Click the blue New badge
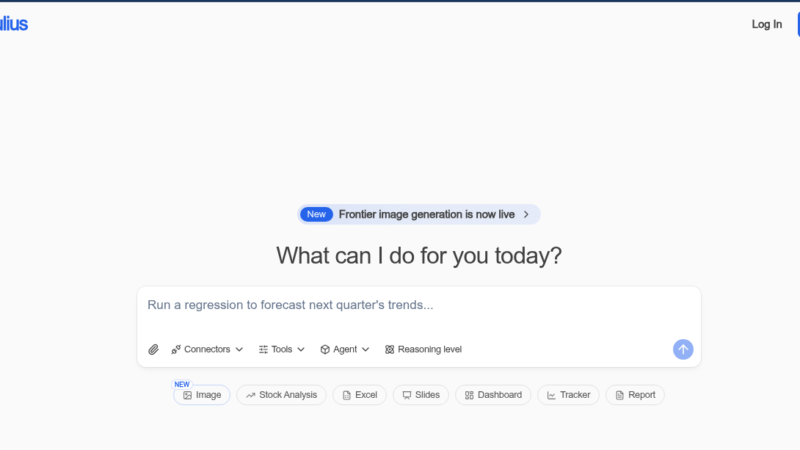 click(316, 214)
